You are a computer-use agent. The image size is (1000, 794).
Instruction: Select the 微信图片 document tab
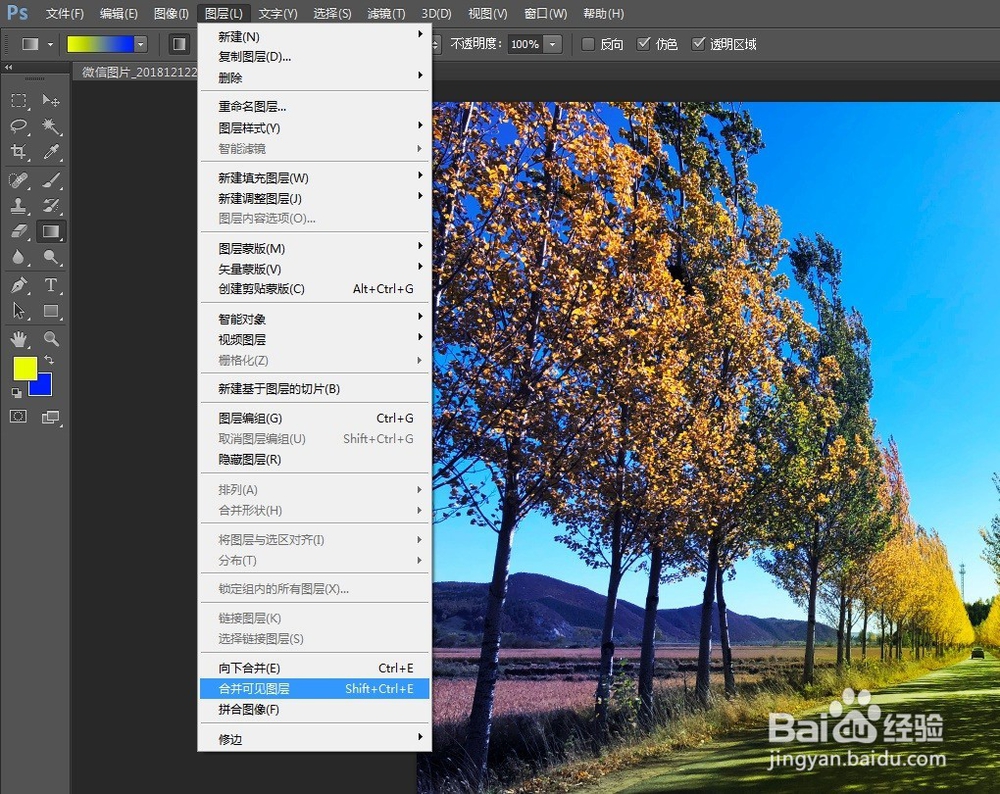pyautogui.click(x=135, y=72)
